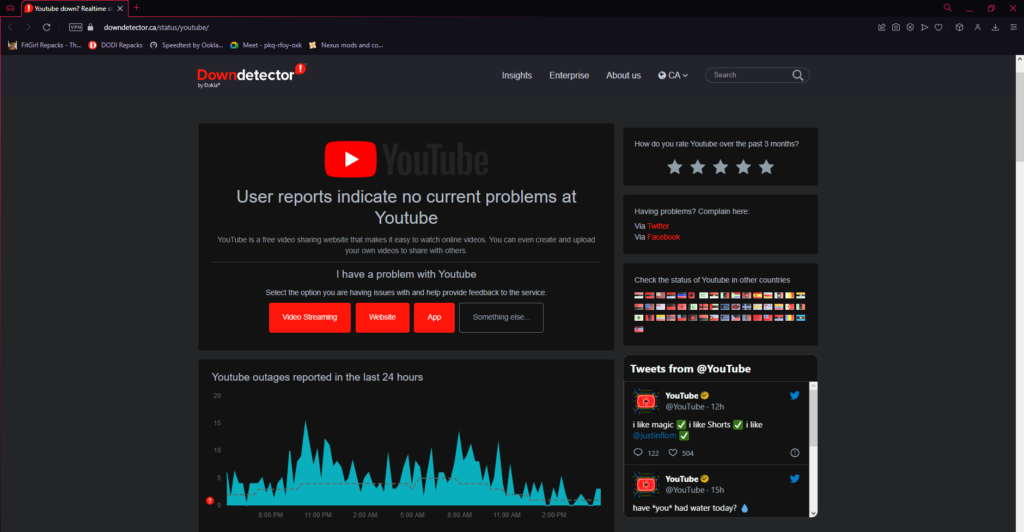This screenshot has height=532, width=1024.
Task: Open the @justinflom mention link
Action: (654, 435)
